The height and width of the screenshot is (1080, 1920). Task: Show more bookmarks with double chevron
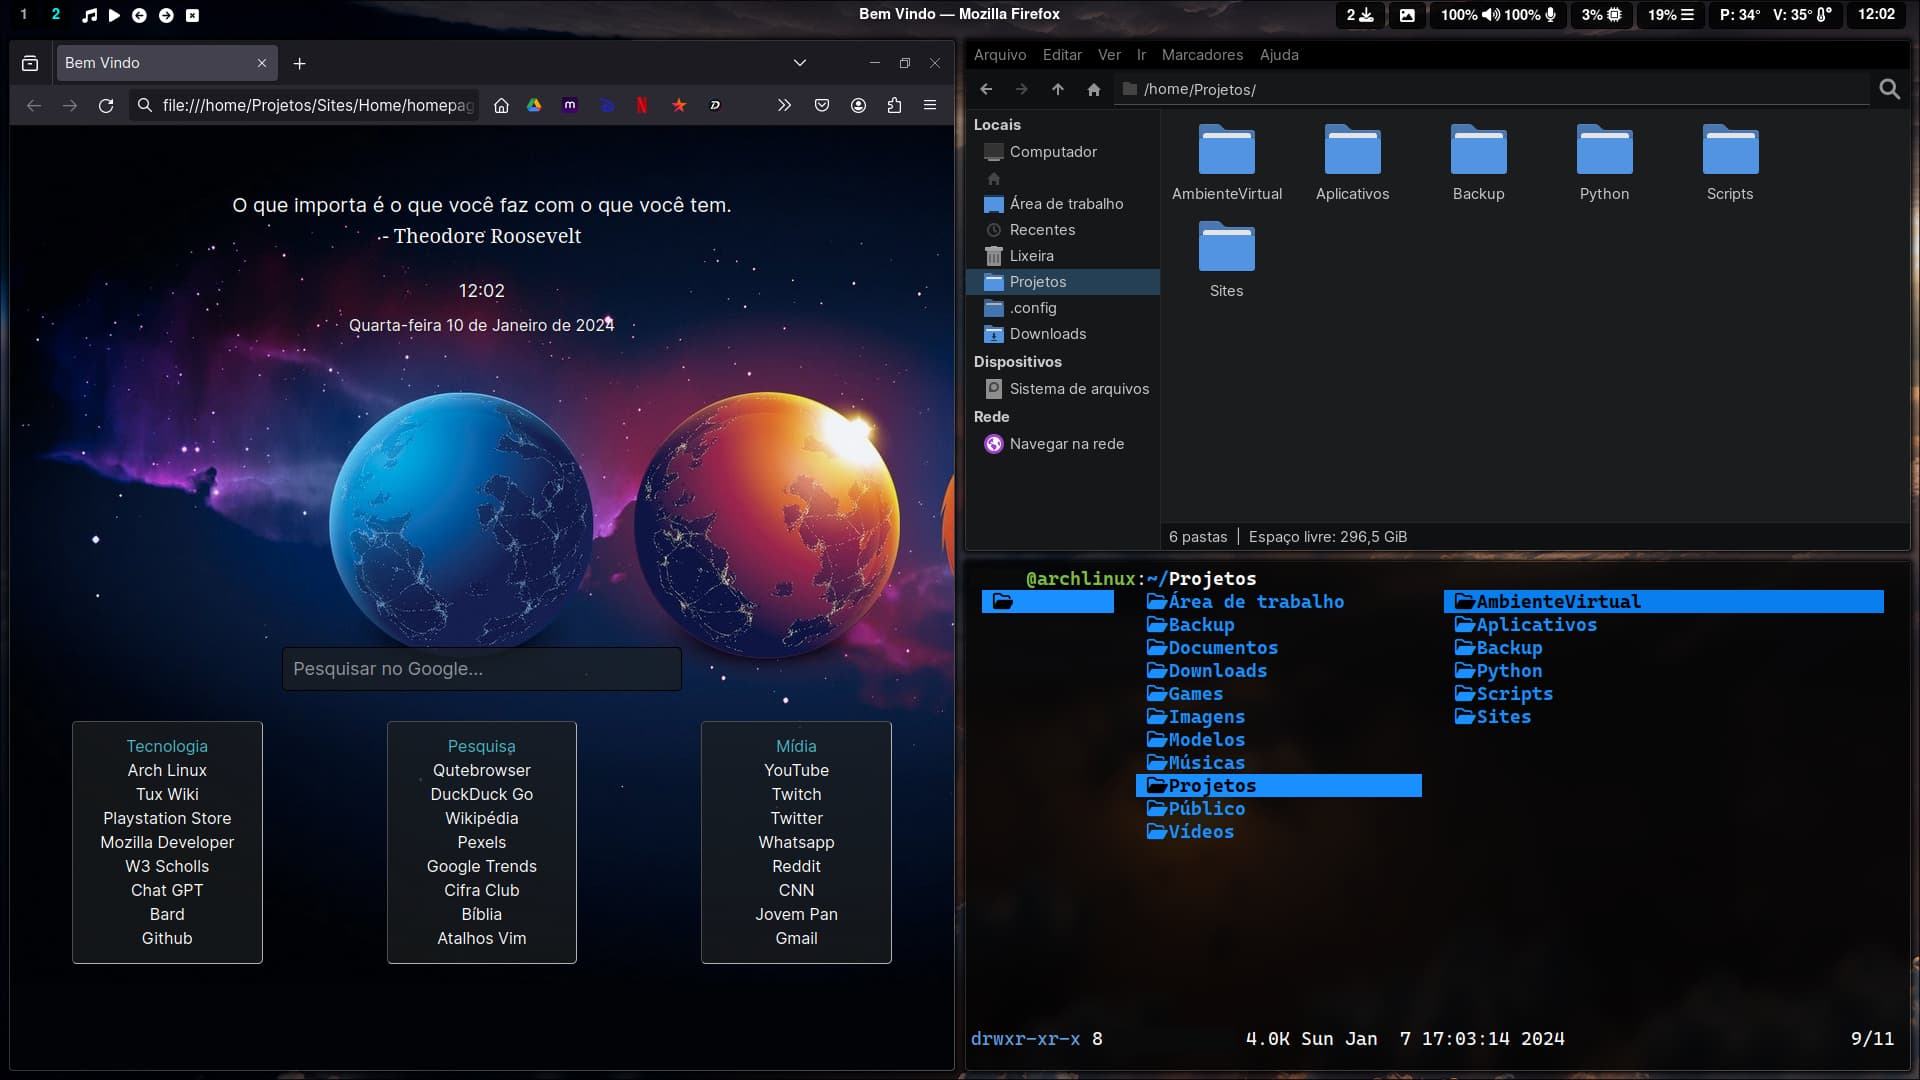[x=784, y=105]
